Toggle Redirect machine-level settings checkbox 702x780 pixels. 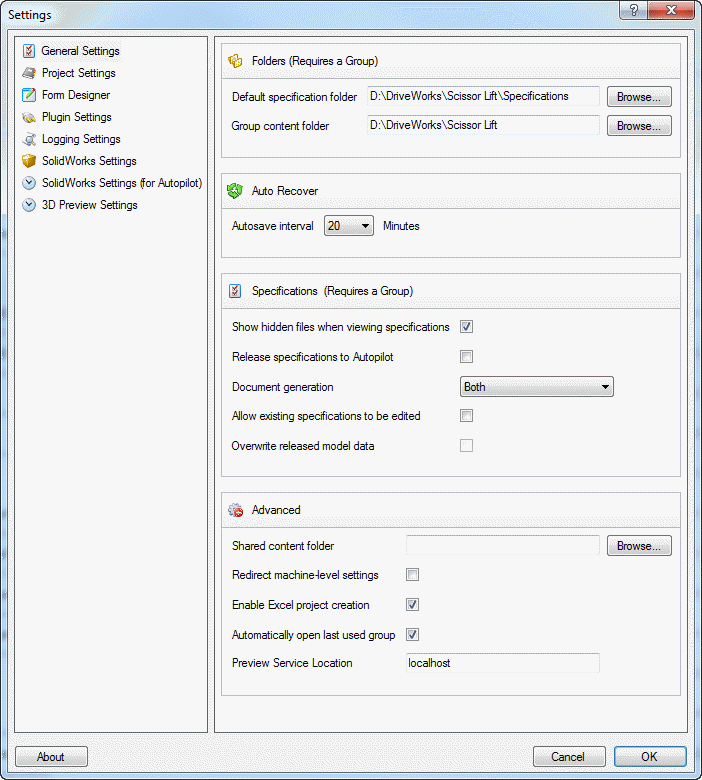(412, 575)
